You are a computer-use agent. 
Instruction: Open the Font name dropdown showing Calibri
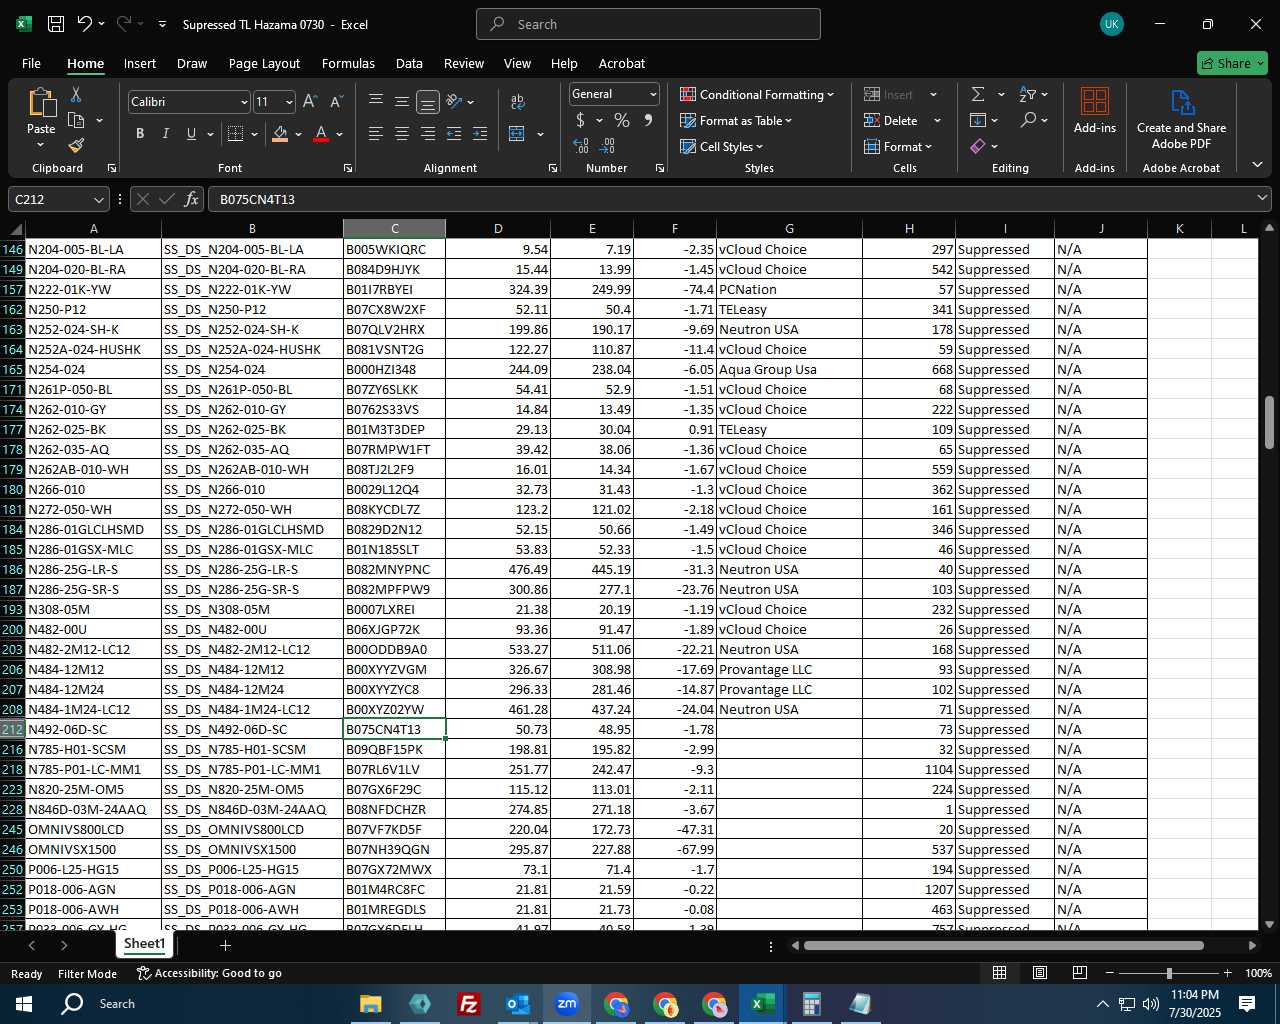click(243, 102)
